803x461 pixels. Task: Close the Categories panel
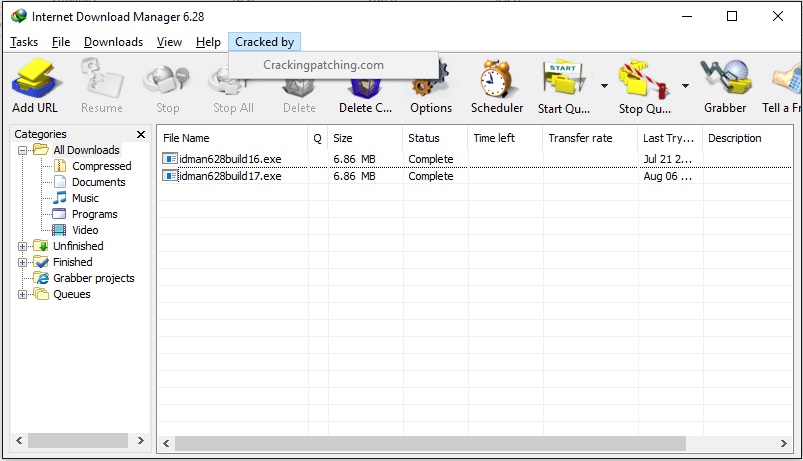coord(141,134)
